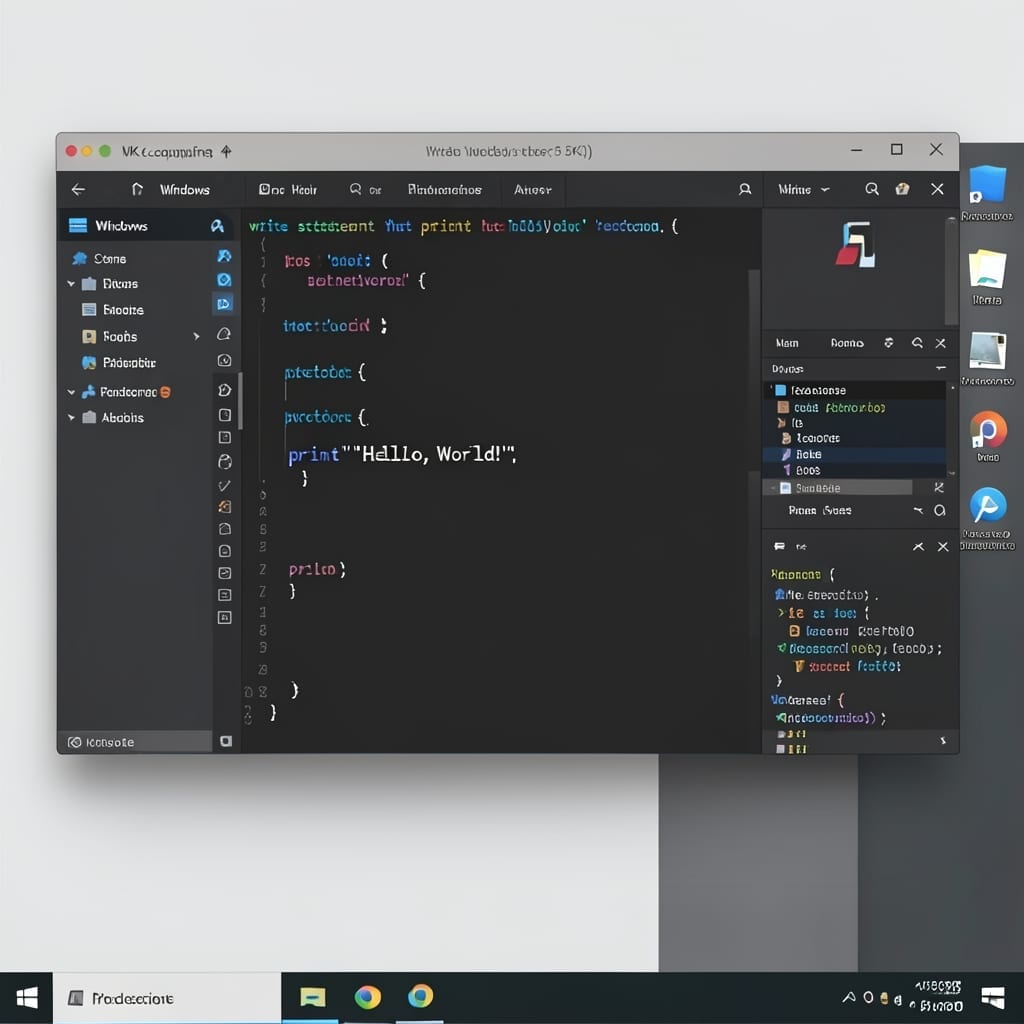Open the Windows Start button
Image resolution: width=1024 pixels, height=1024 pixels.
tap(27, 998)
